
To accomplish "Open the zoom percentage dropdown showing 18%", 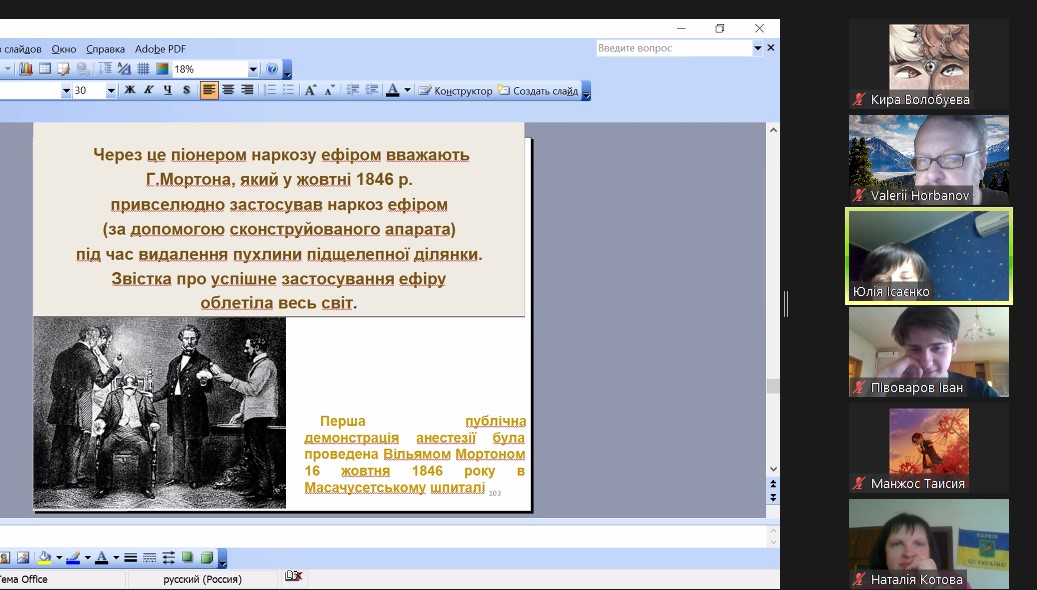I will pos(253,69).
